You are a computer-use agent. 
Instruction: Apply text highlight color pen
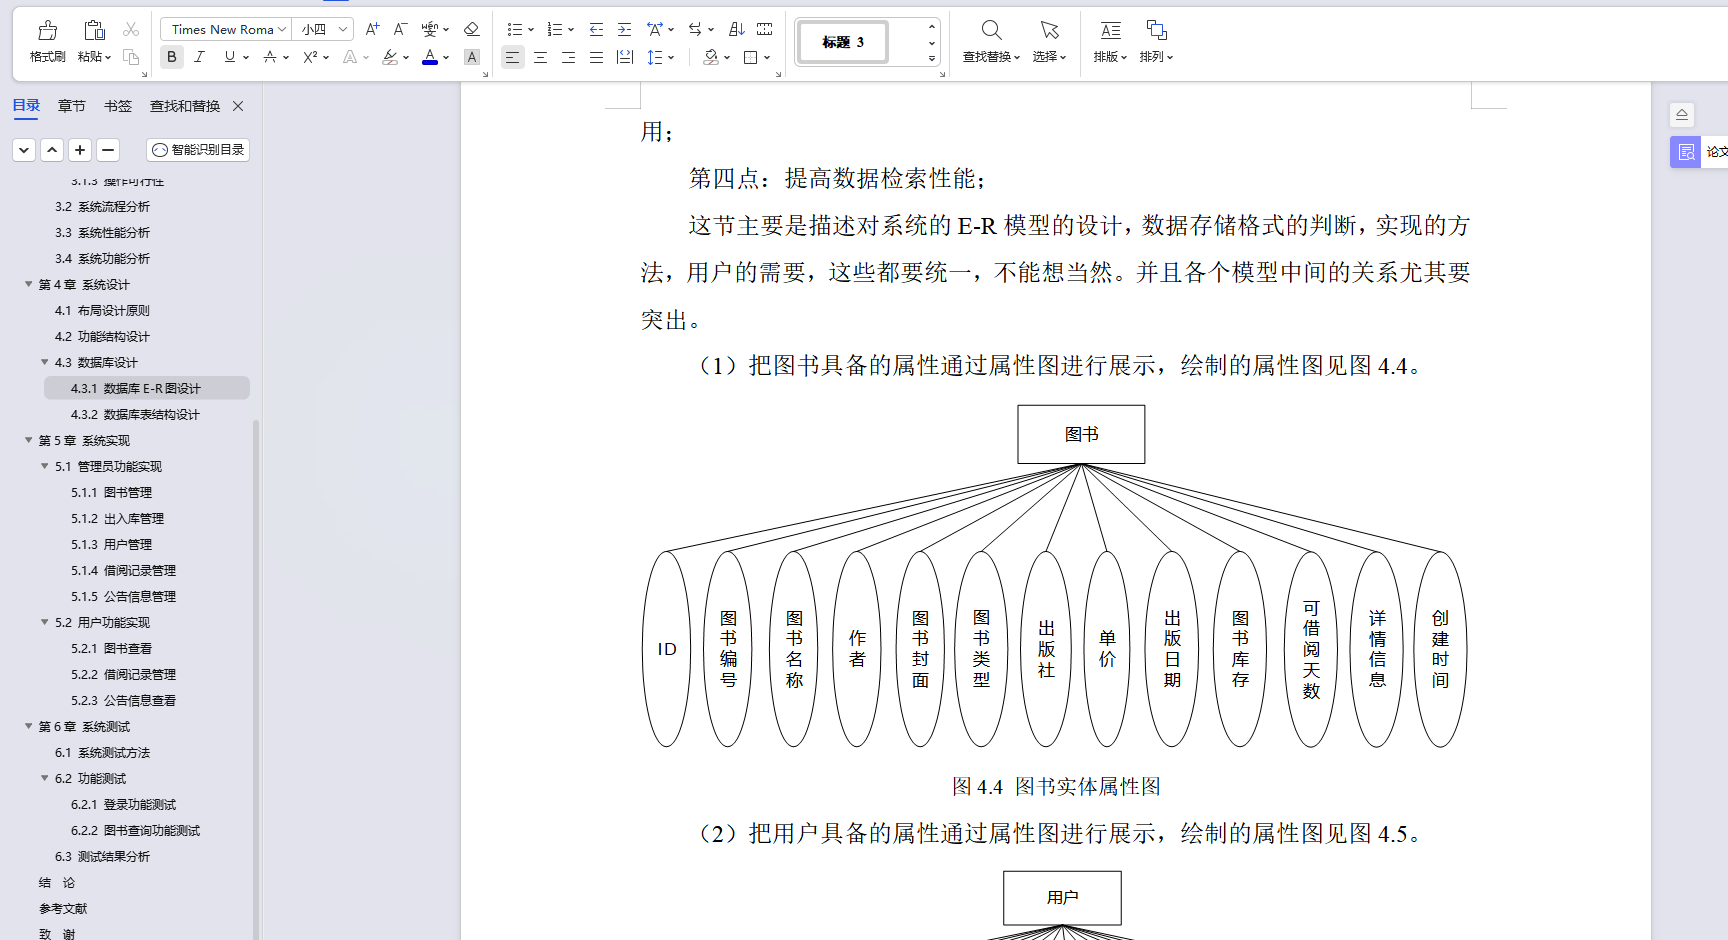tap(390, 57)
